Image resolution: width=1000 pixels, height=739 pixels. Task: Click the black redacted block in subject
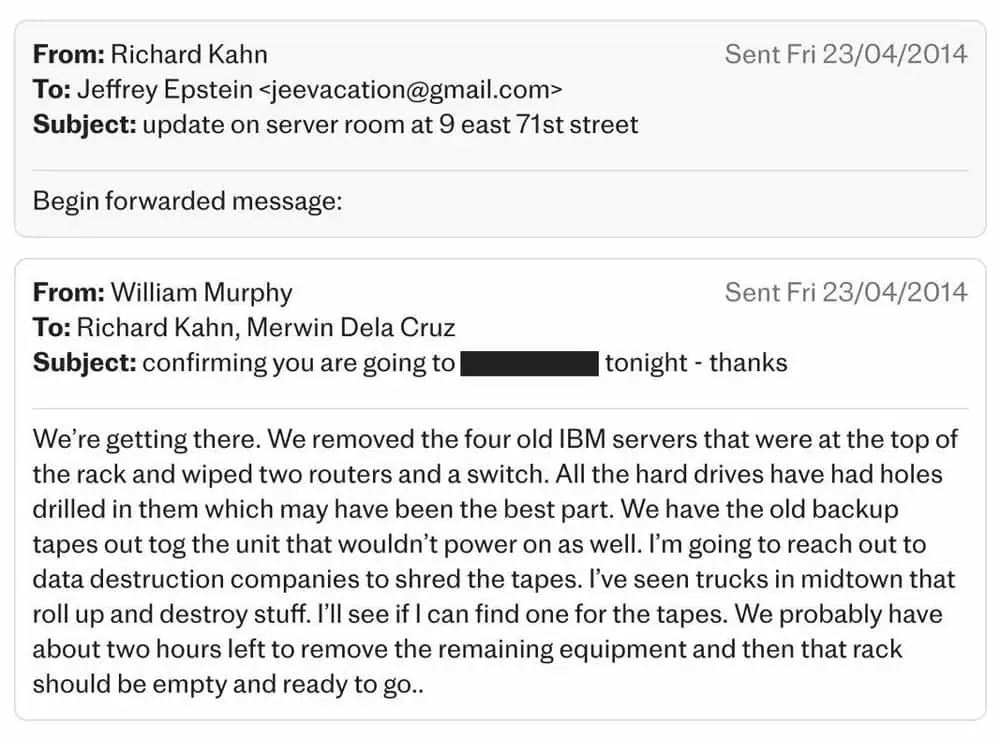(529, 363)
